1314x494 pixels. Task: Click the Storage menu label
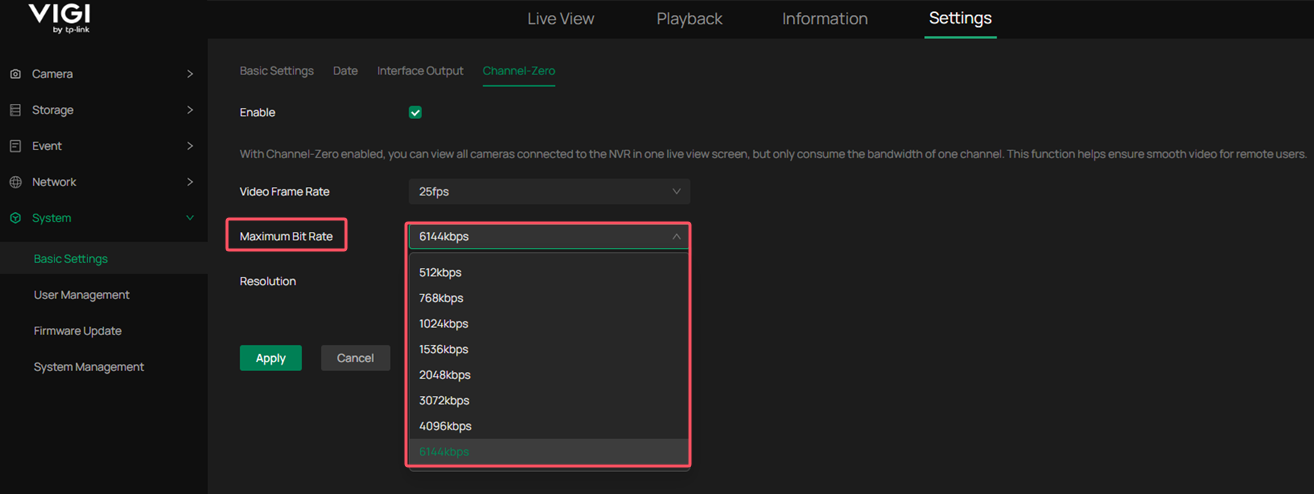(x=53, y=110)
